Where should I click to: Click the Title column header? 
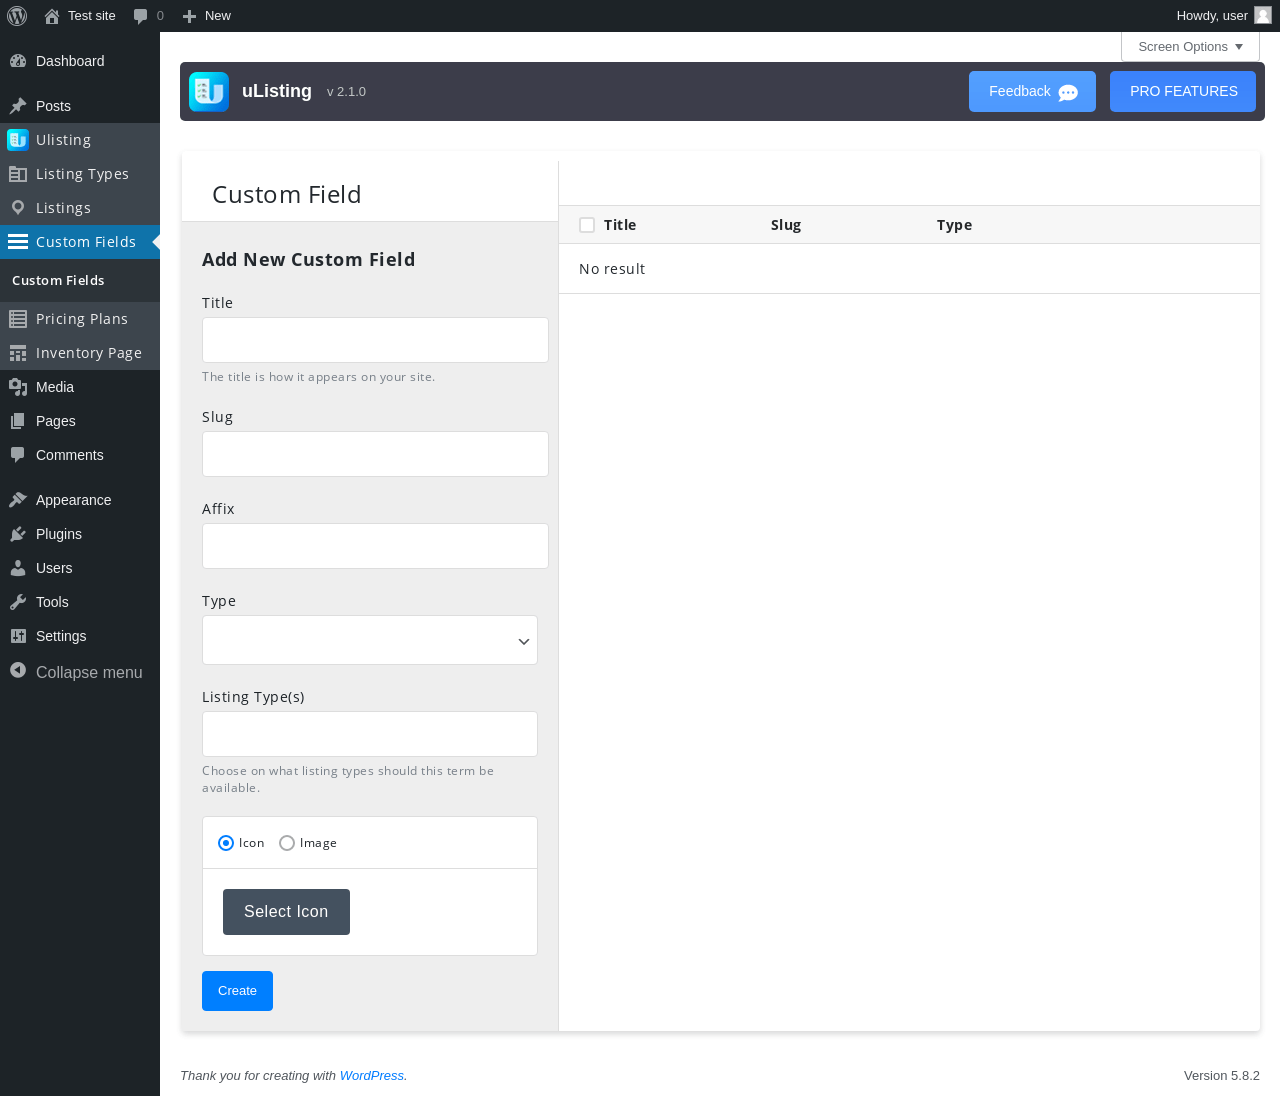(620, 225)
